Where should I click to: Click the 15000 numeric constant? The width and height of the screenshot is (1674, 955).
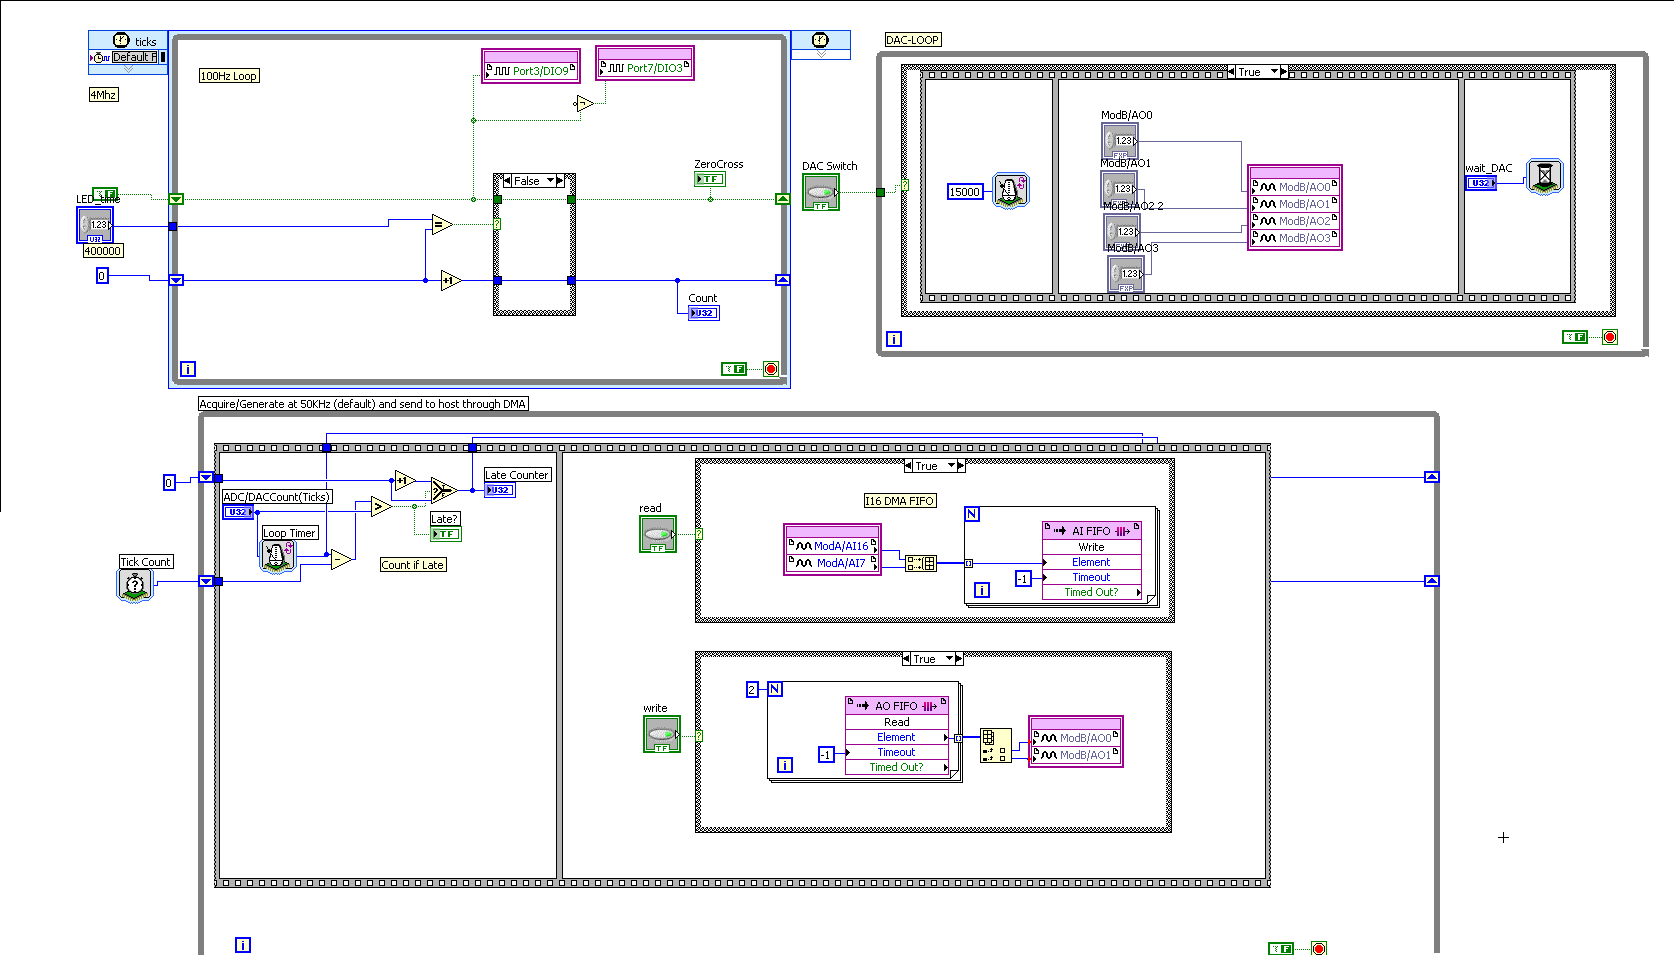click(965, 192)
